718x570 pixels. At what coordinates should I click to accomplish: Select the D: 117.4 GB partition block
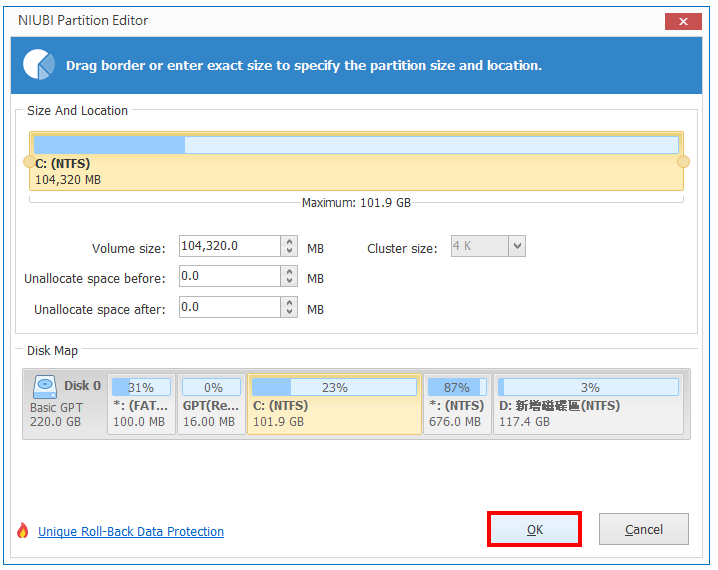[x=588, y=404]
